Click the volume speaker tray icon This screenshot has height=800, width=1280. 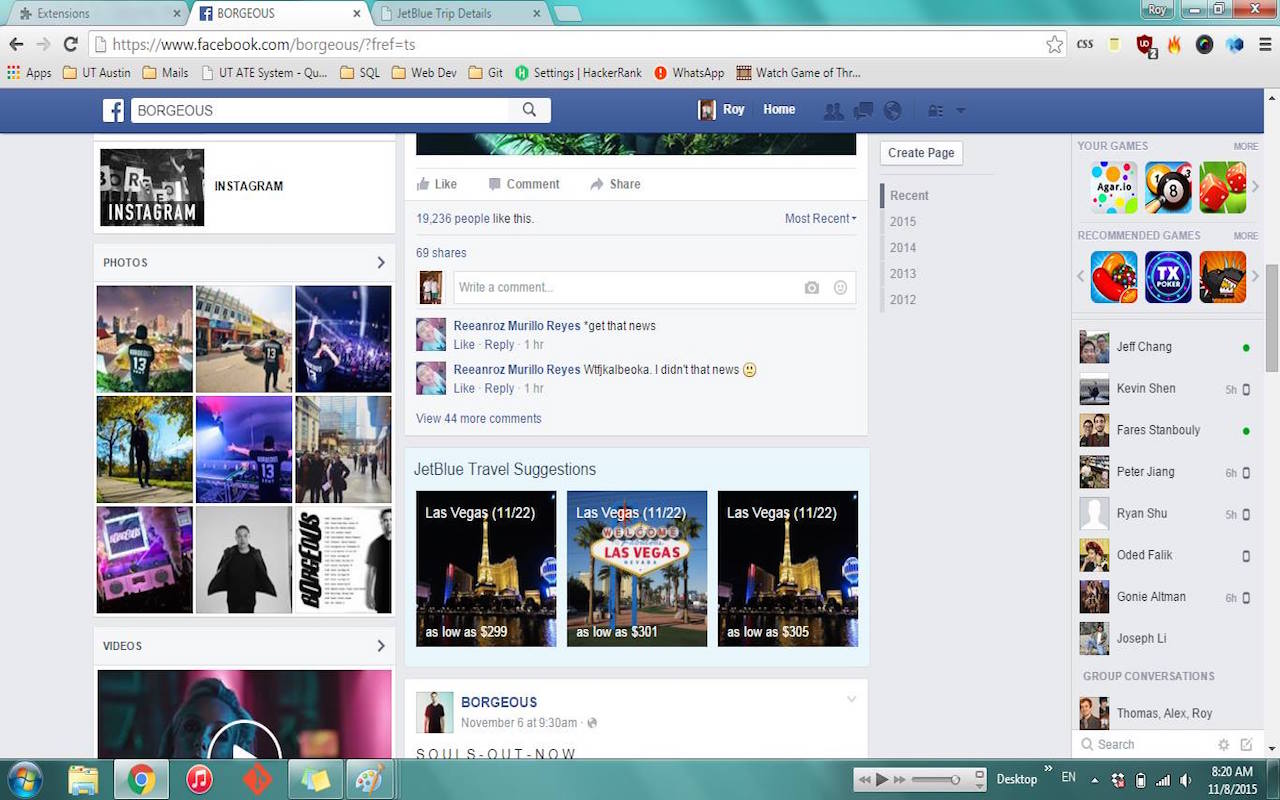pyautogui.click(x=1186, y=780)
